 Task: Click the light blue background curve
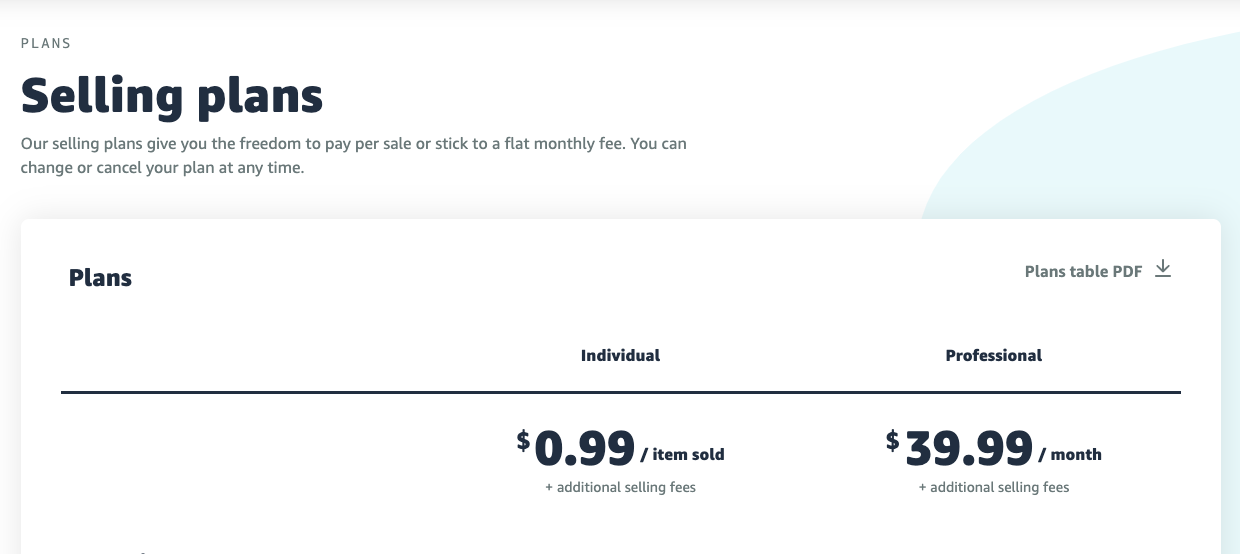click(x=1100, y=130)
